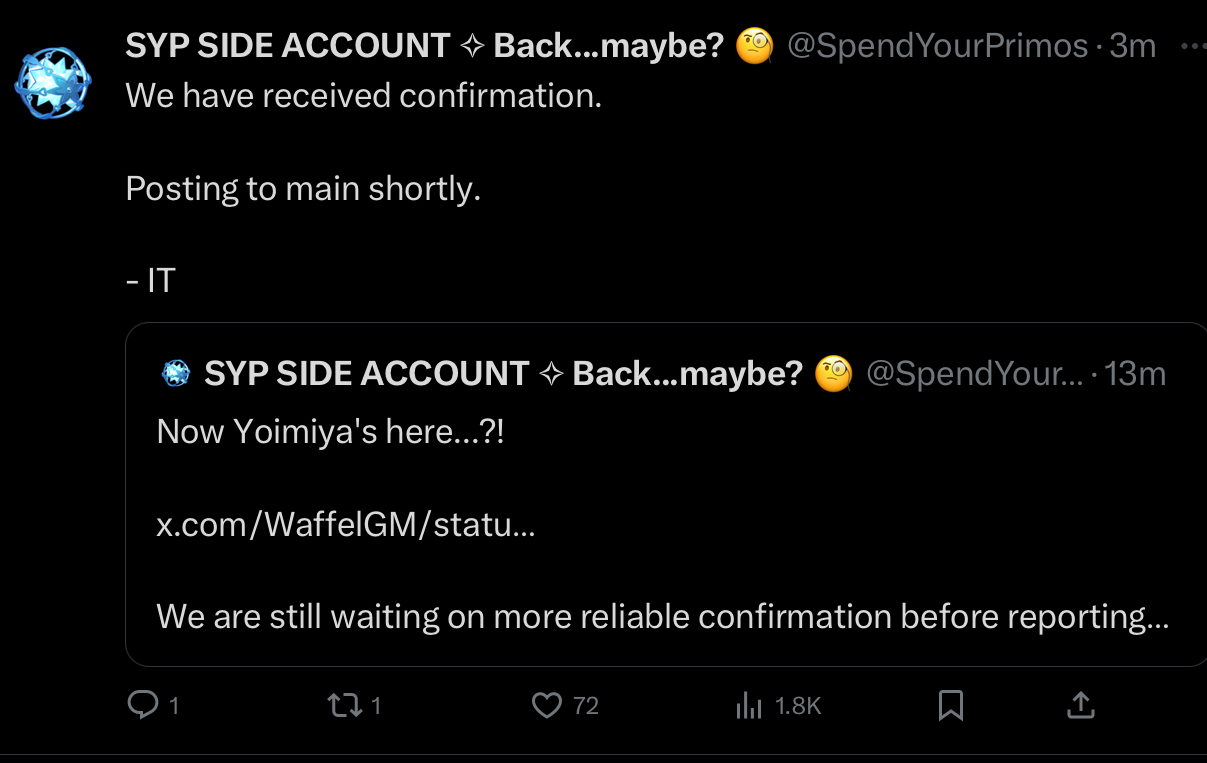Click the reply speech bubble icon
This screenshot has height=763, width=1207.
click(x=144, y=705)
